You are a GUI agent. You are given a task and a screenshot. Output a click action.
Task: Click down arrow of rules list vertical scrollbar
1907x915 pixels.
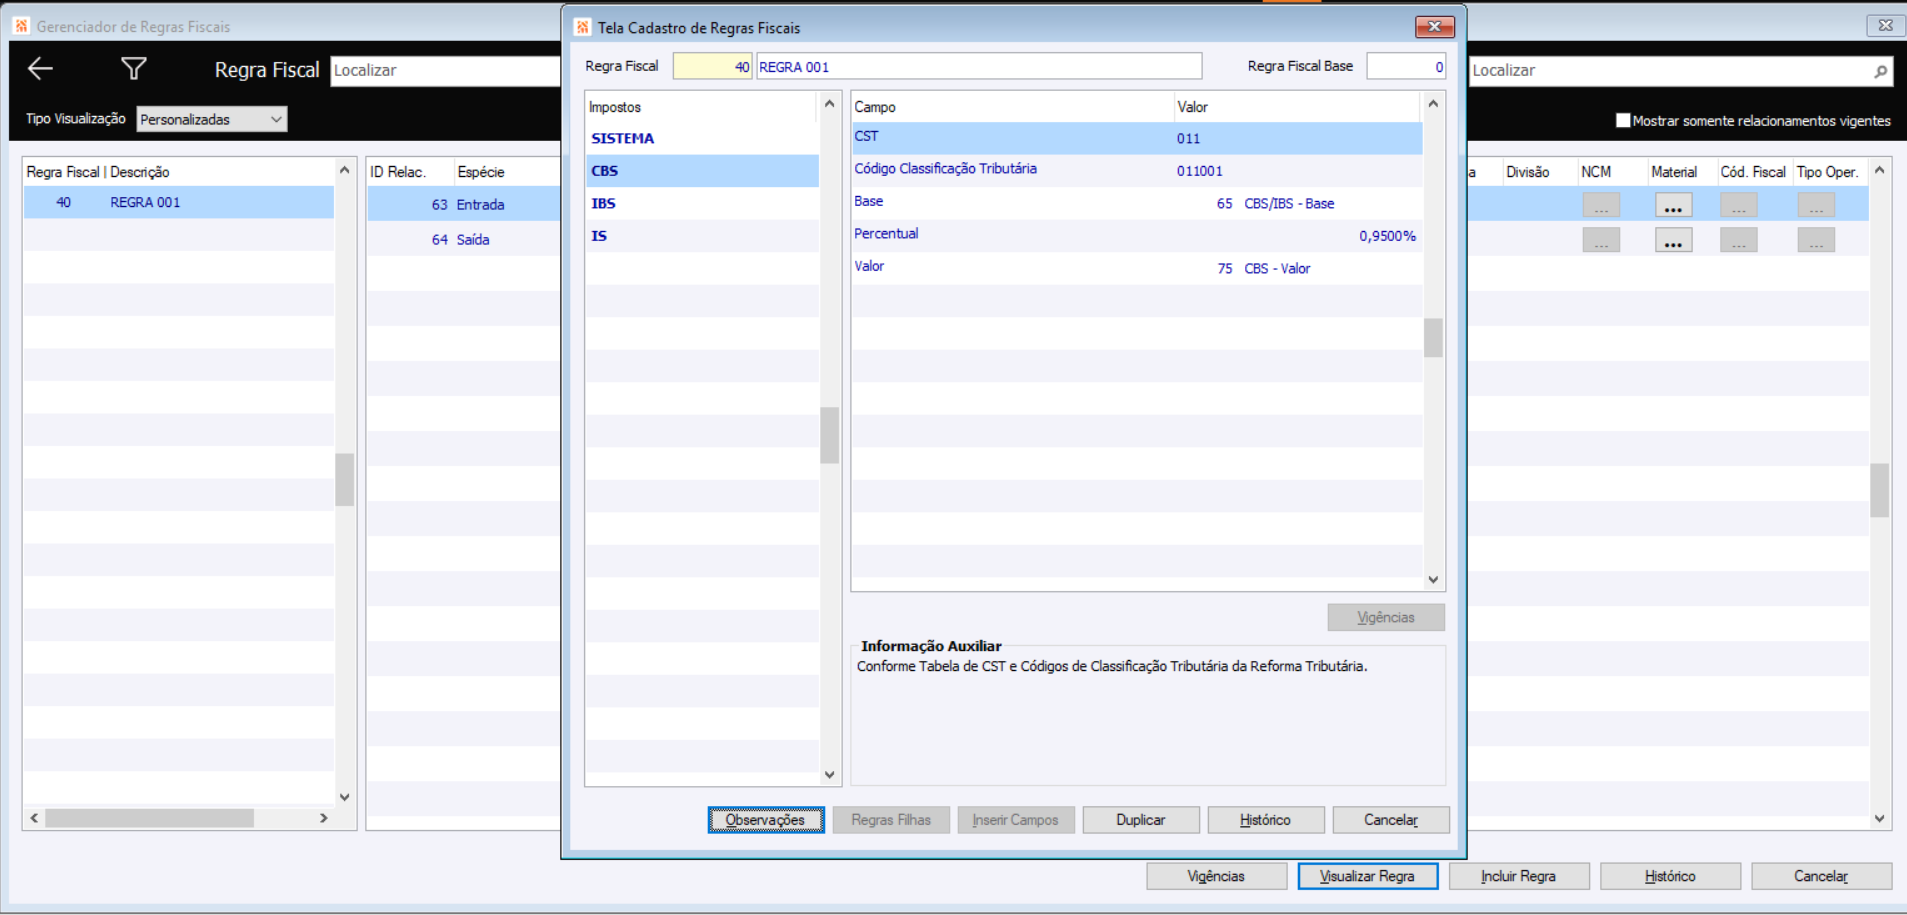pyautogui.click(x=345, y=797)
